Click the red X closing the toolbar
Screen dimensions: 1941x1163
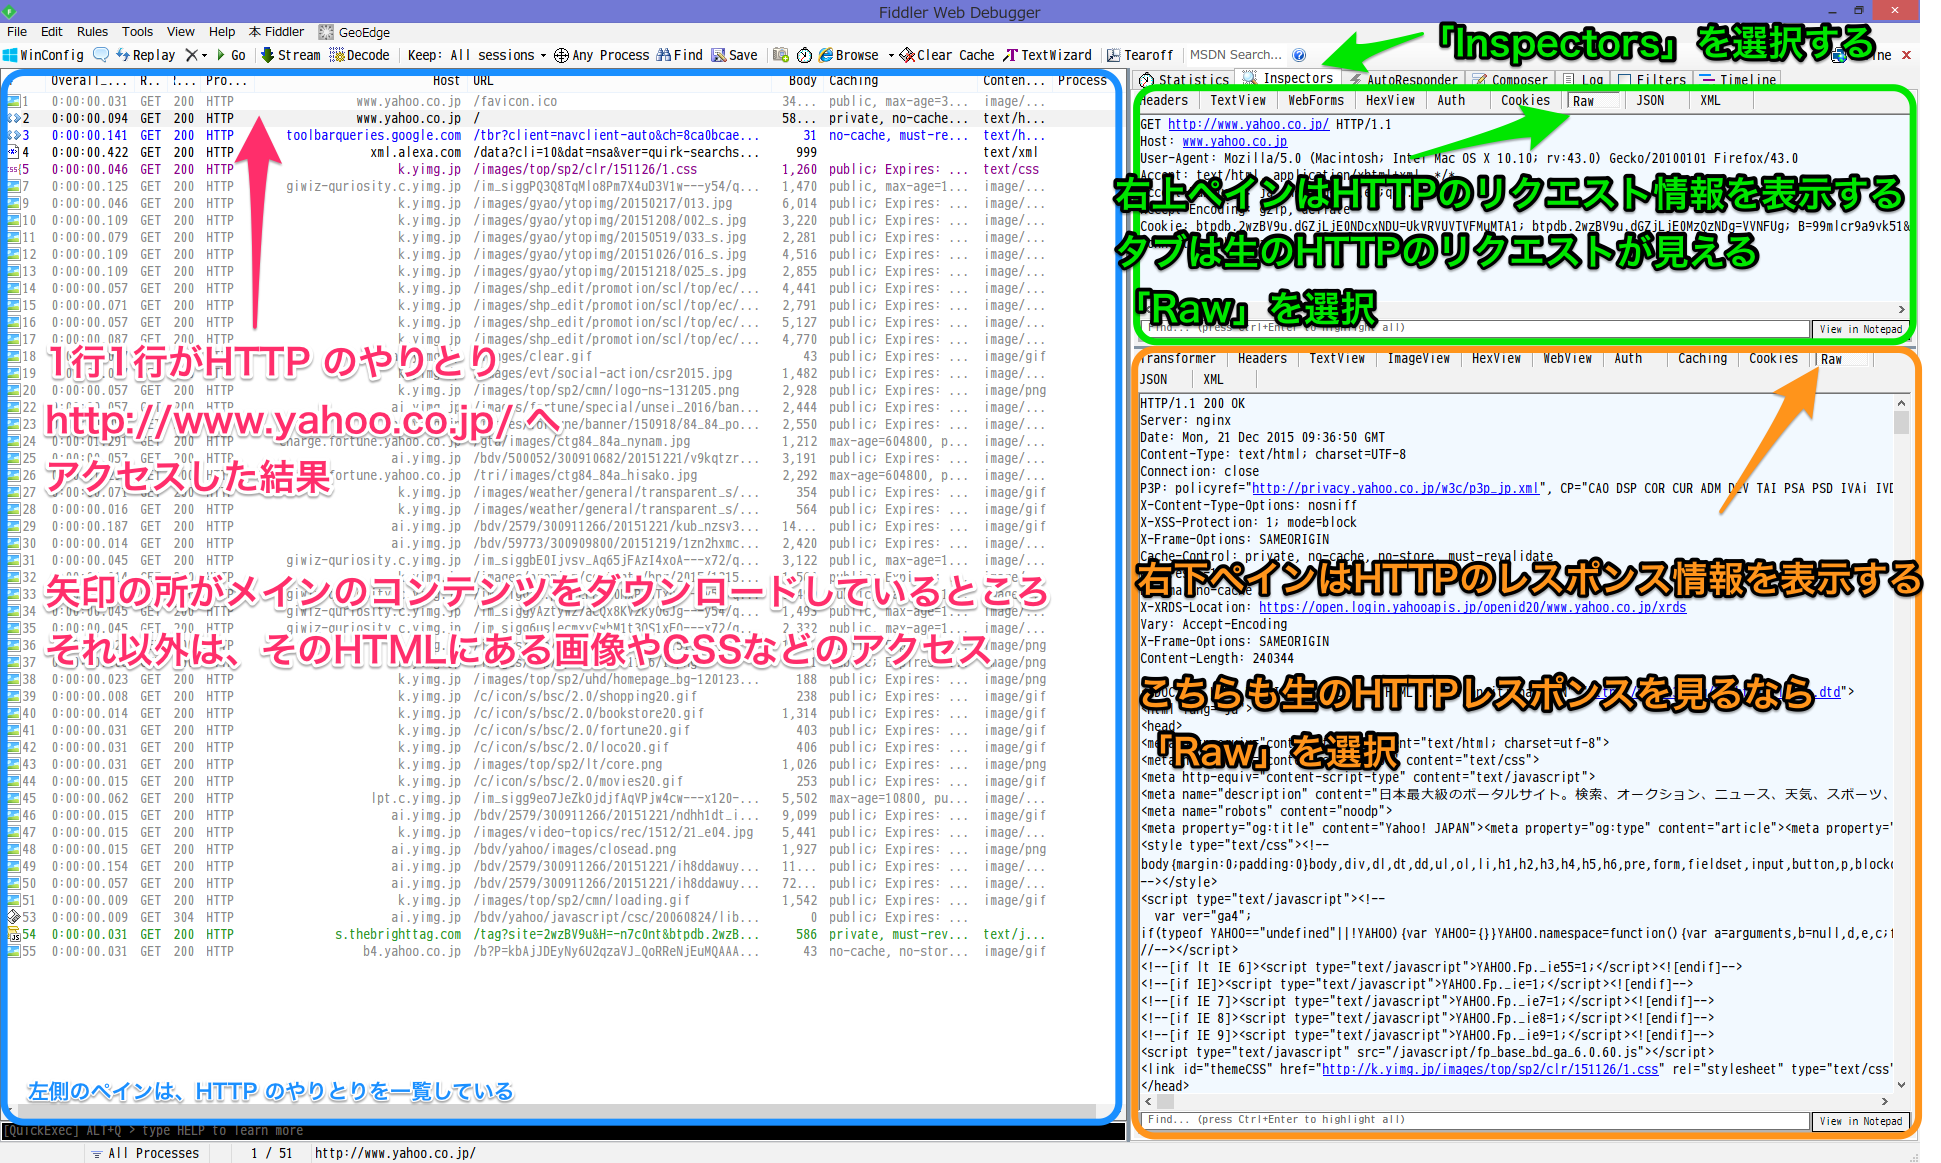point(1906,55)
